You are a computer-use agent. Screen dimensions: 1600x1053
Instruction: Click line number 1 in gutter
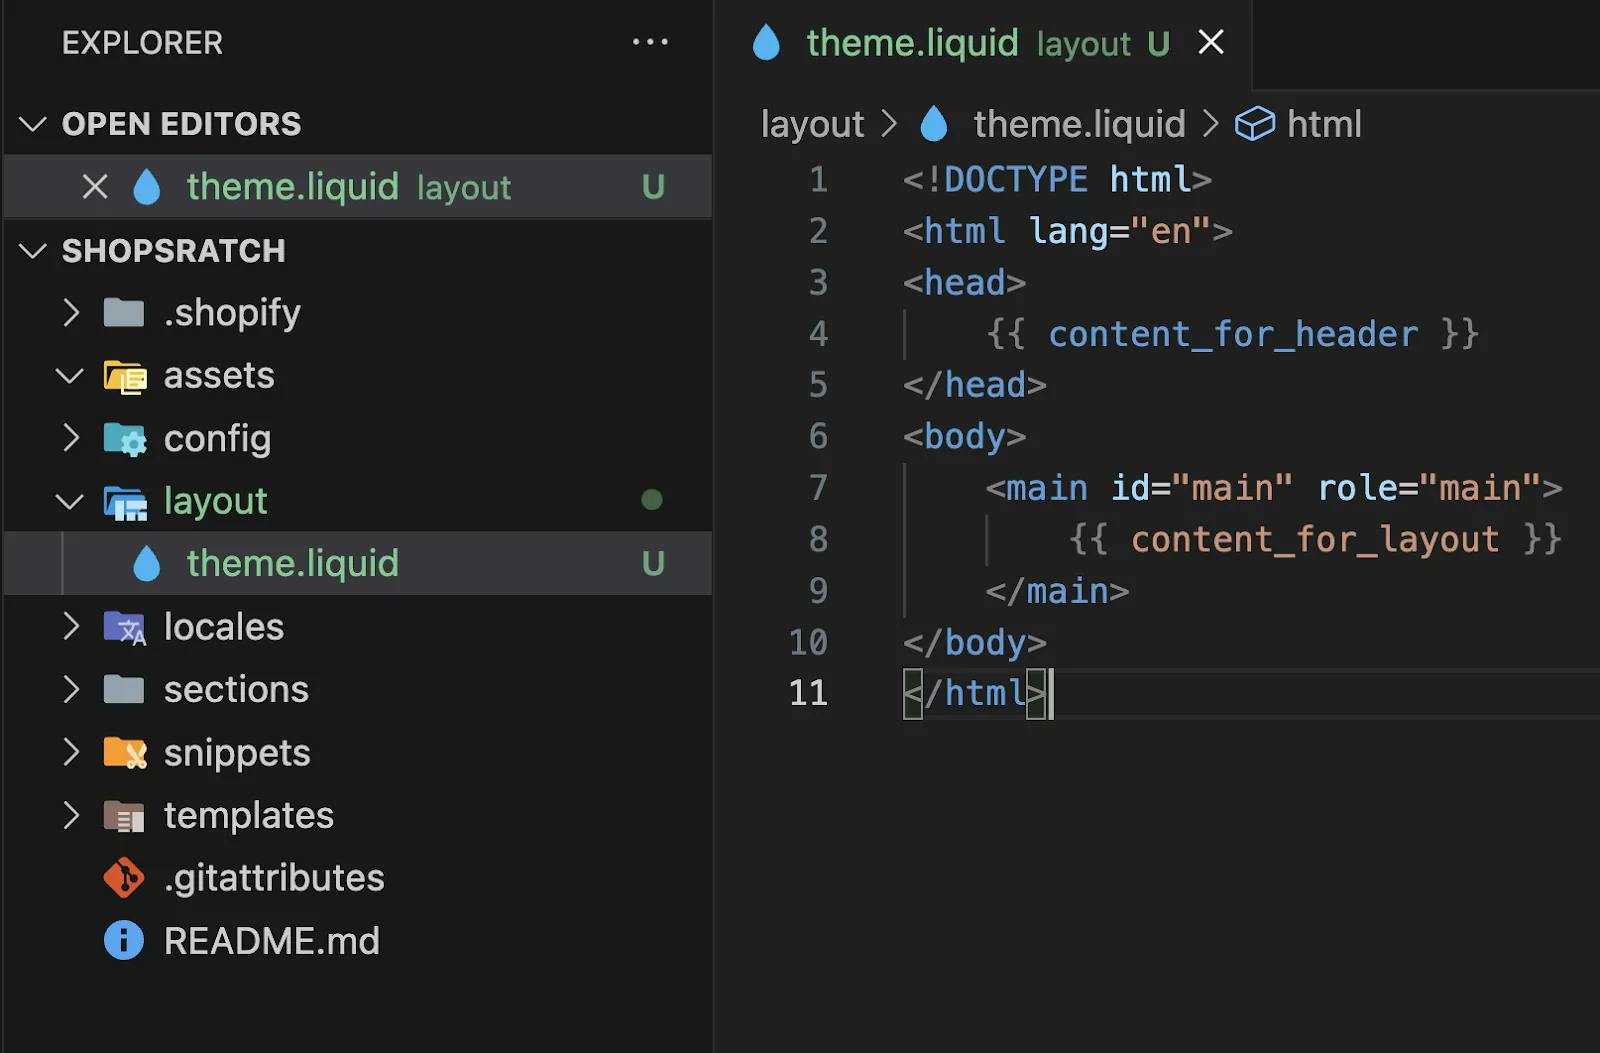tap(818, 180)
